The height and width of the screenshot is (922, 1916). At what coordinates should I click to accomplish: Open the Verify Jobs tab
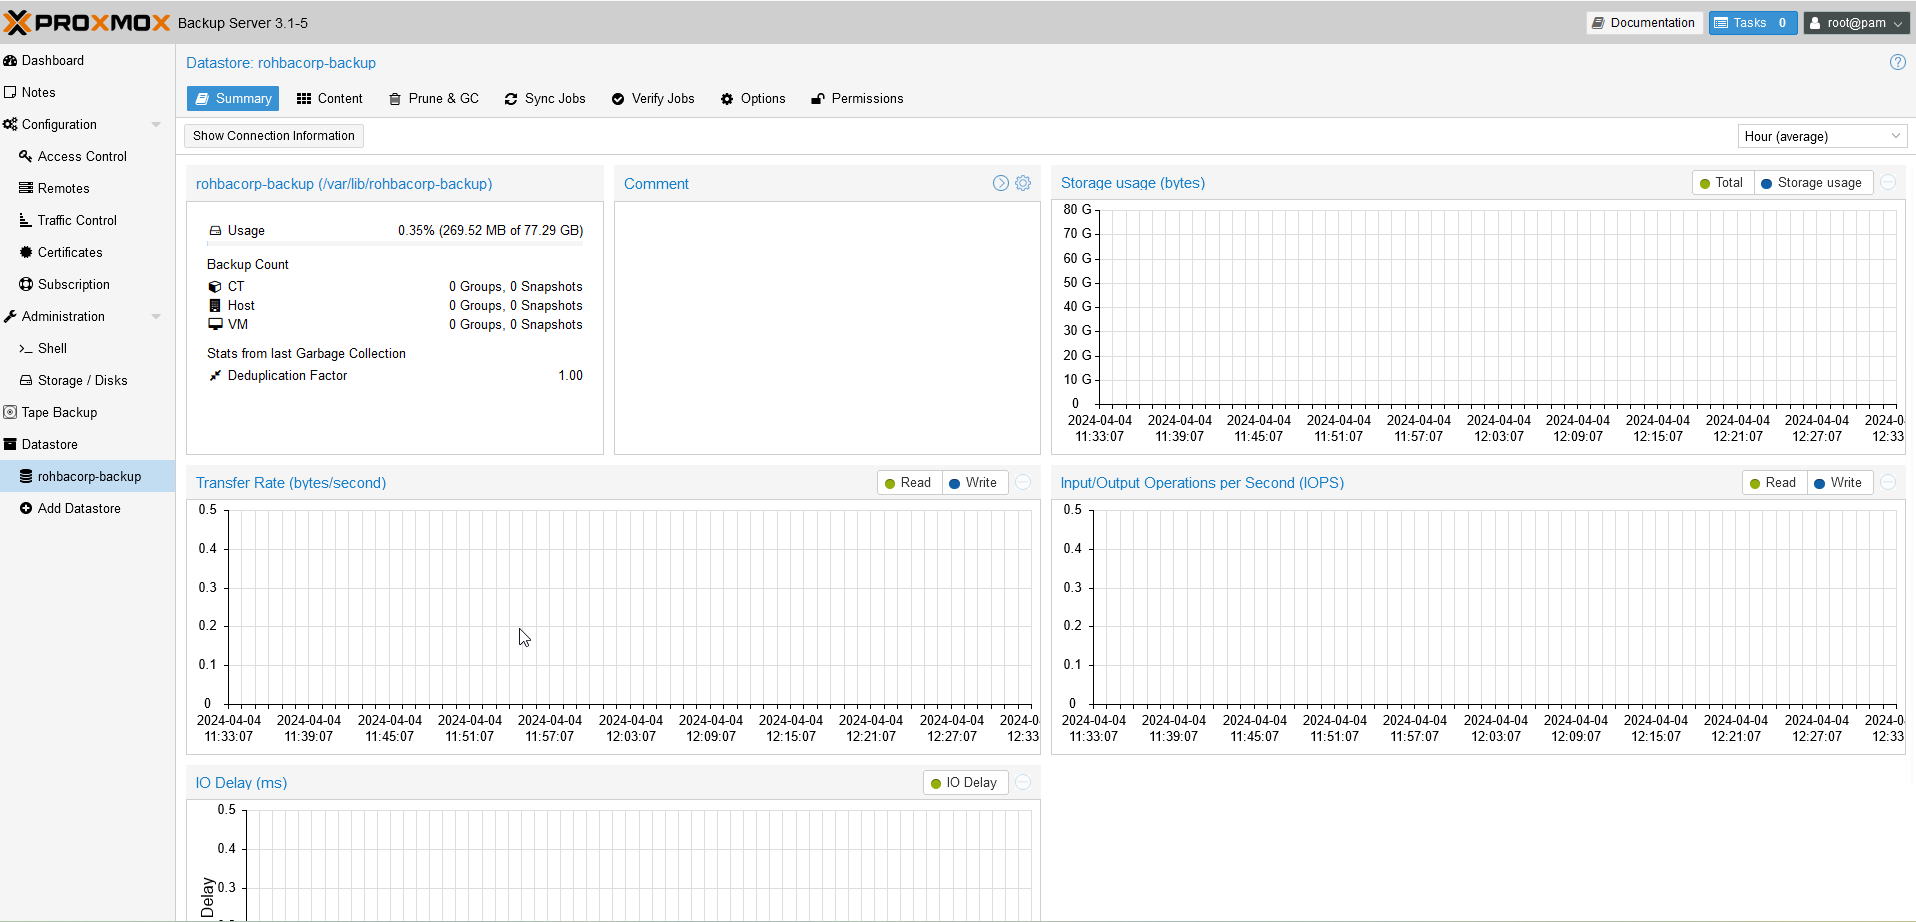click(653, 98)
